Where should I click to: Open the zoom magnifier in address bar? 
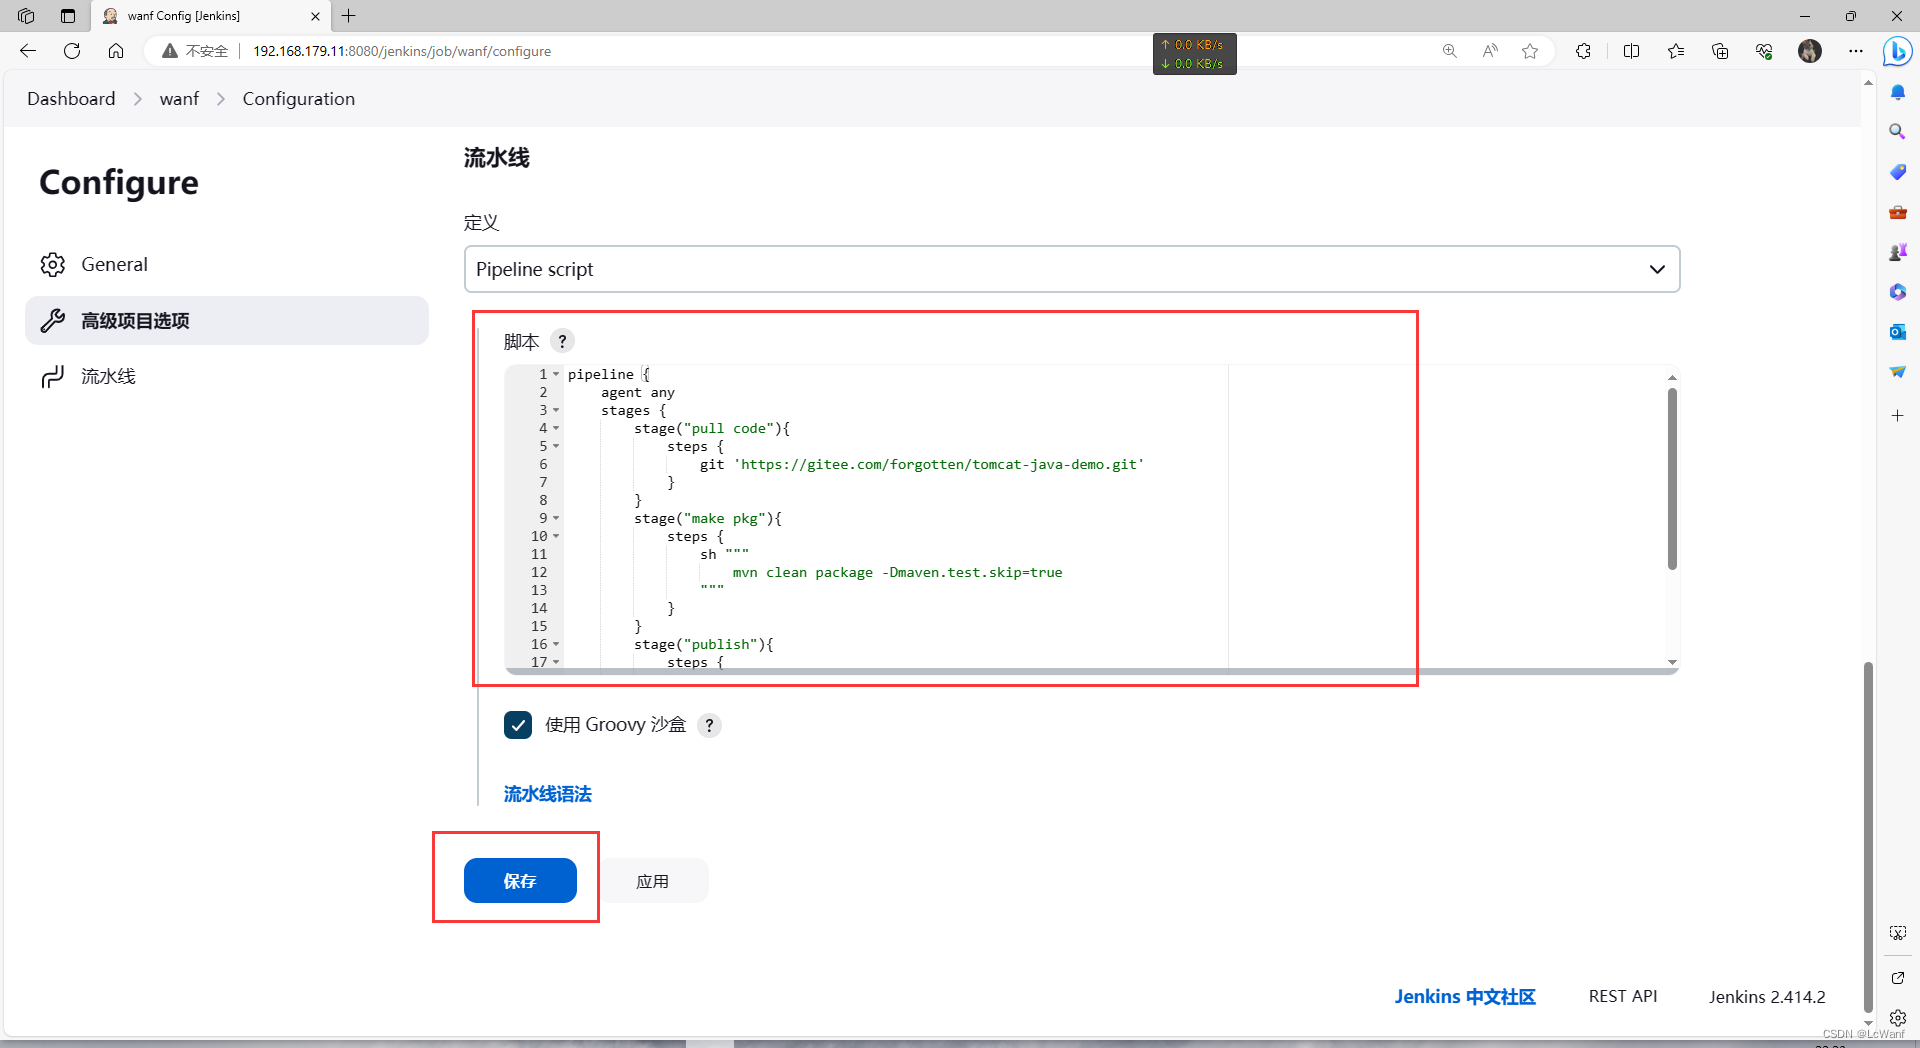(x=1449, y=51)
